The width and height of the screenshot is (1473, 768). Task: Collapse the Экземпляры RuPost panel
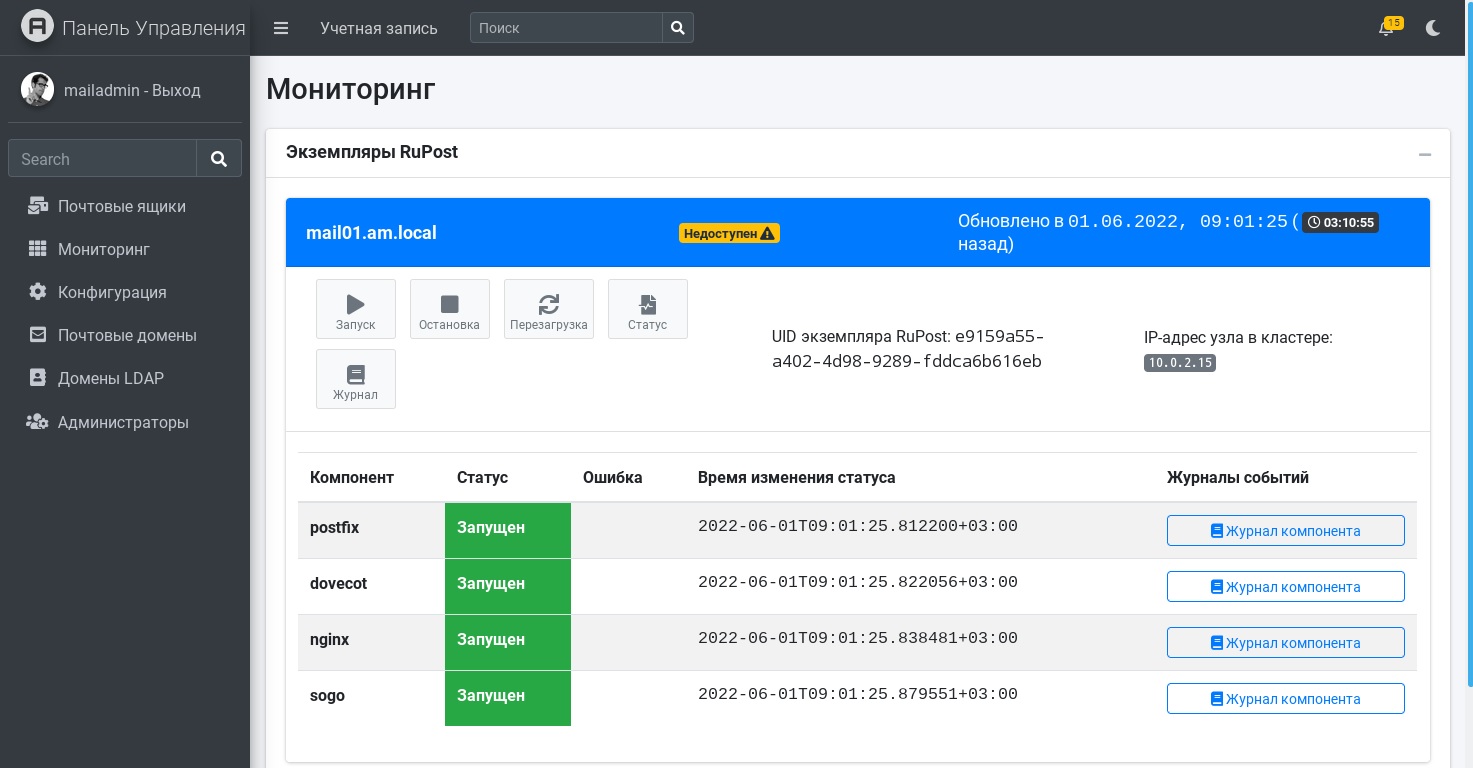click(x=1425, y=154)
